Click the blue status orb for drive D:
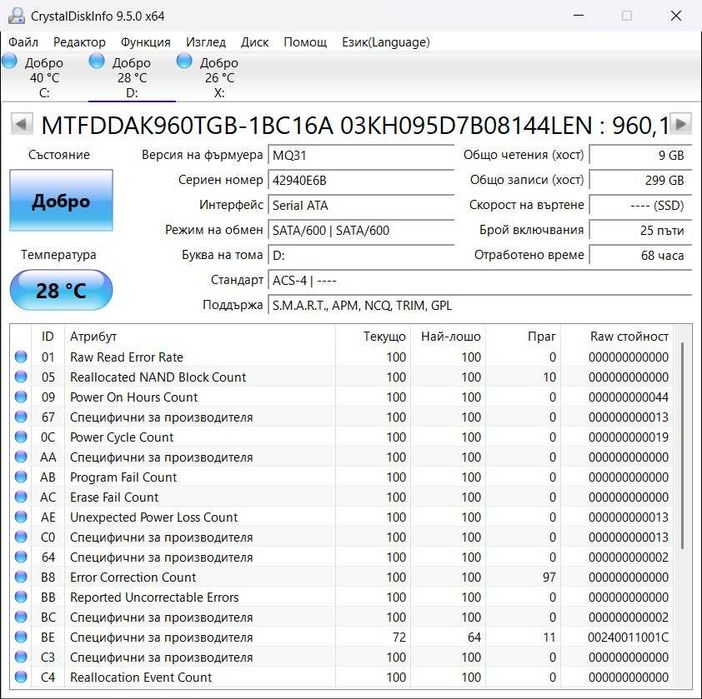Screen dimensions: 702x699 [x=97, y=61]
